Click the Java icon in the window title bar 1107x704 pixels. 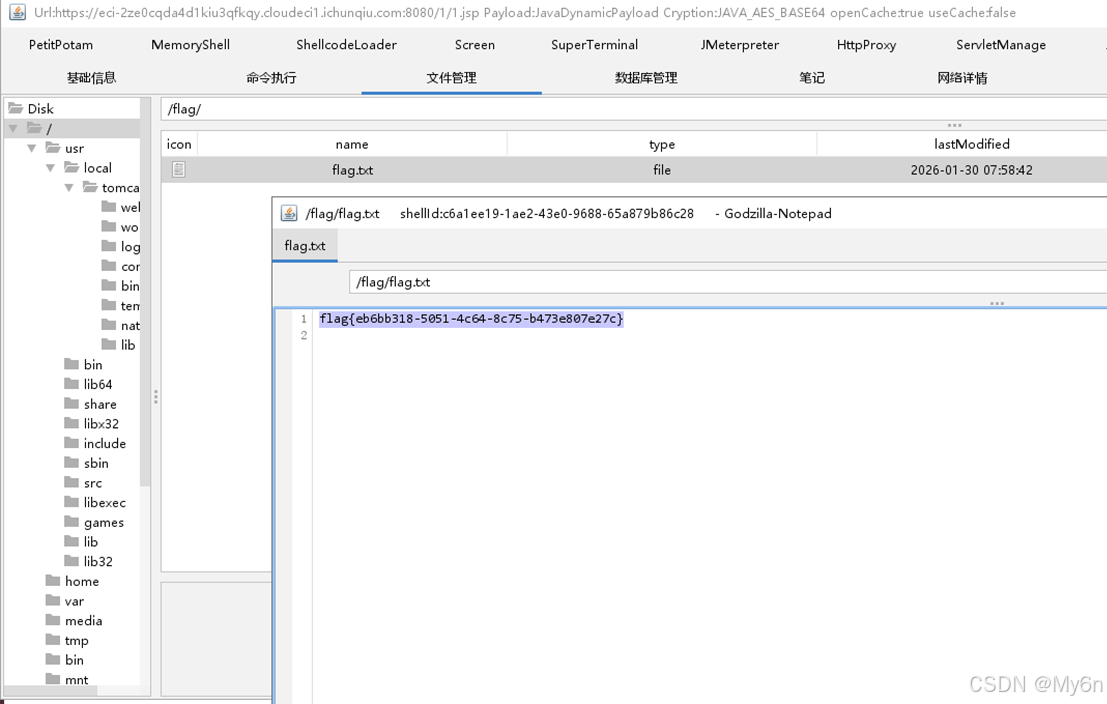point(18,12)
